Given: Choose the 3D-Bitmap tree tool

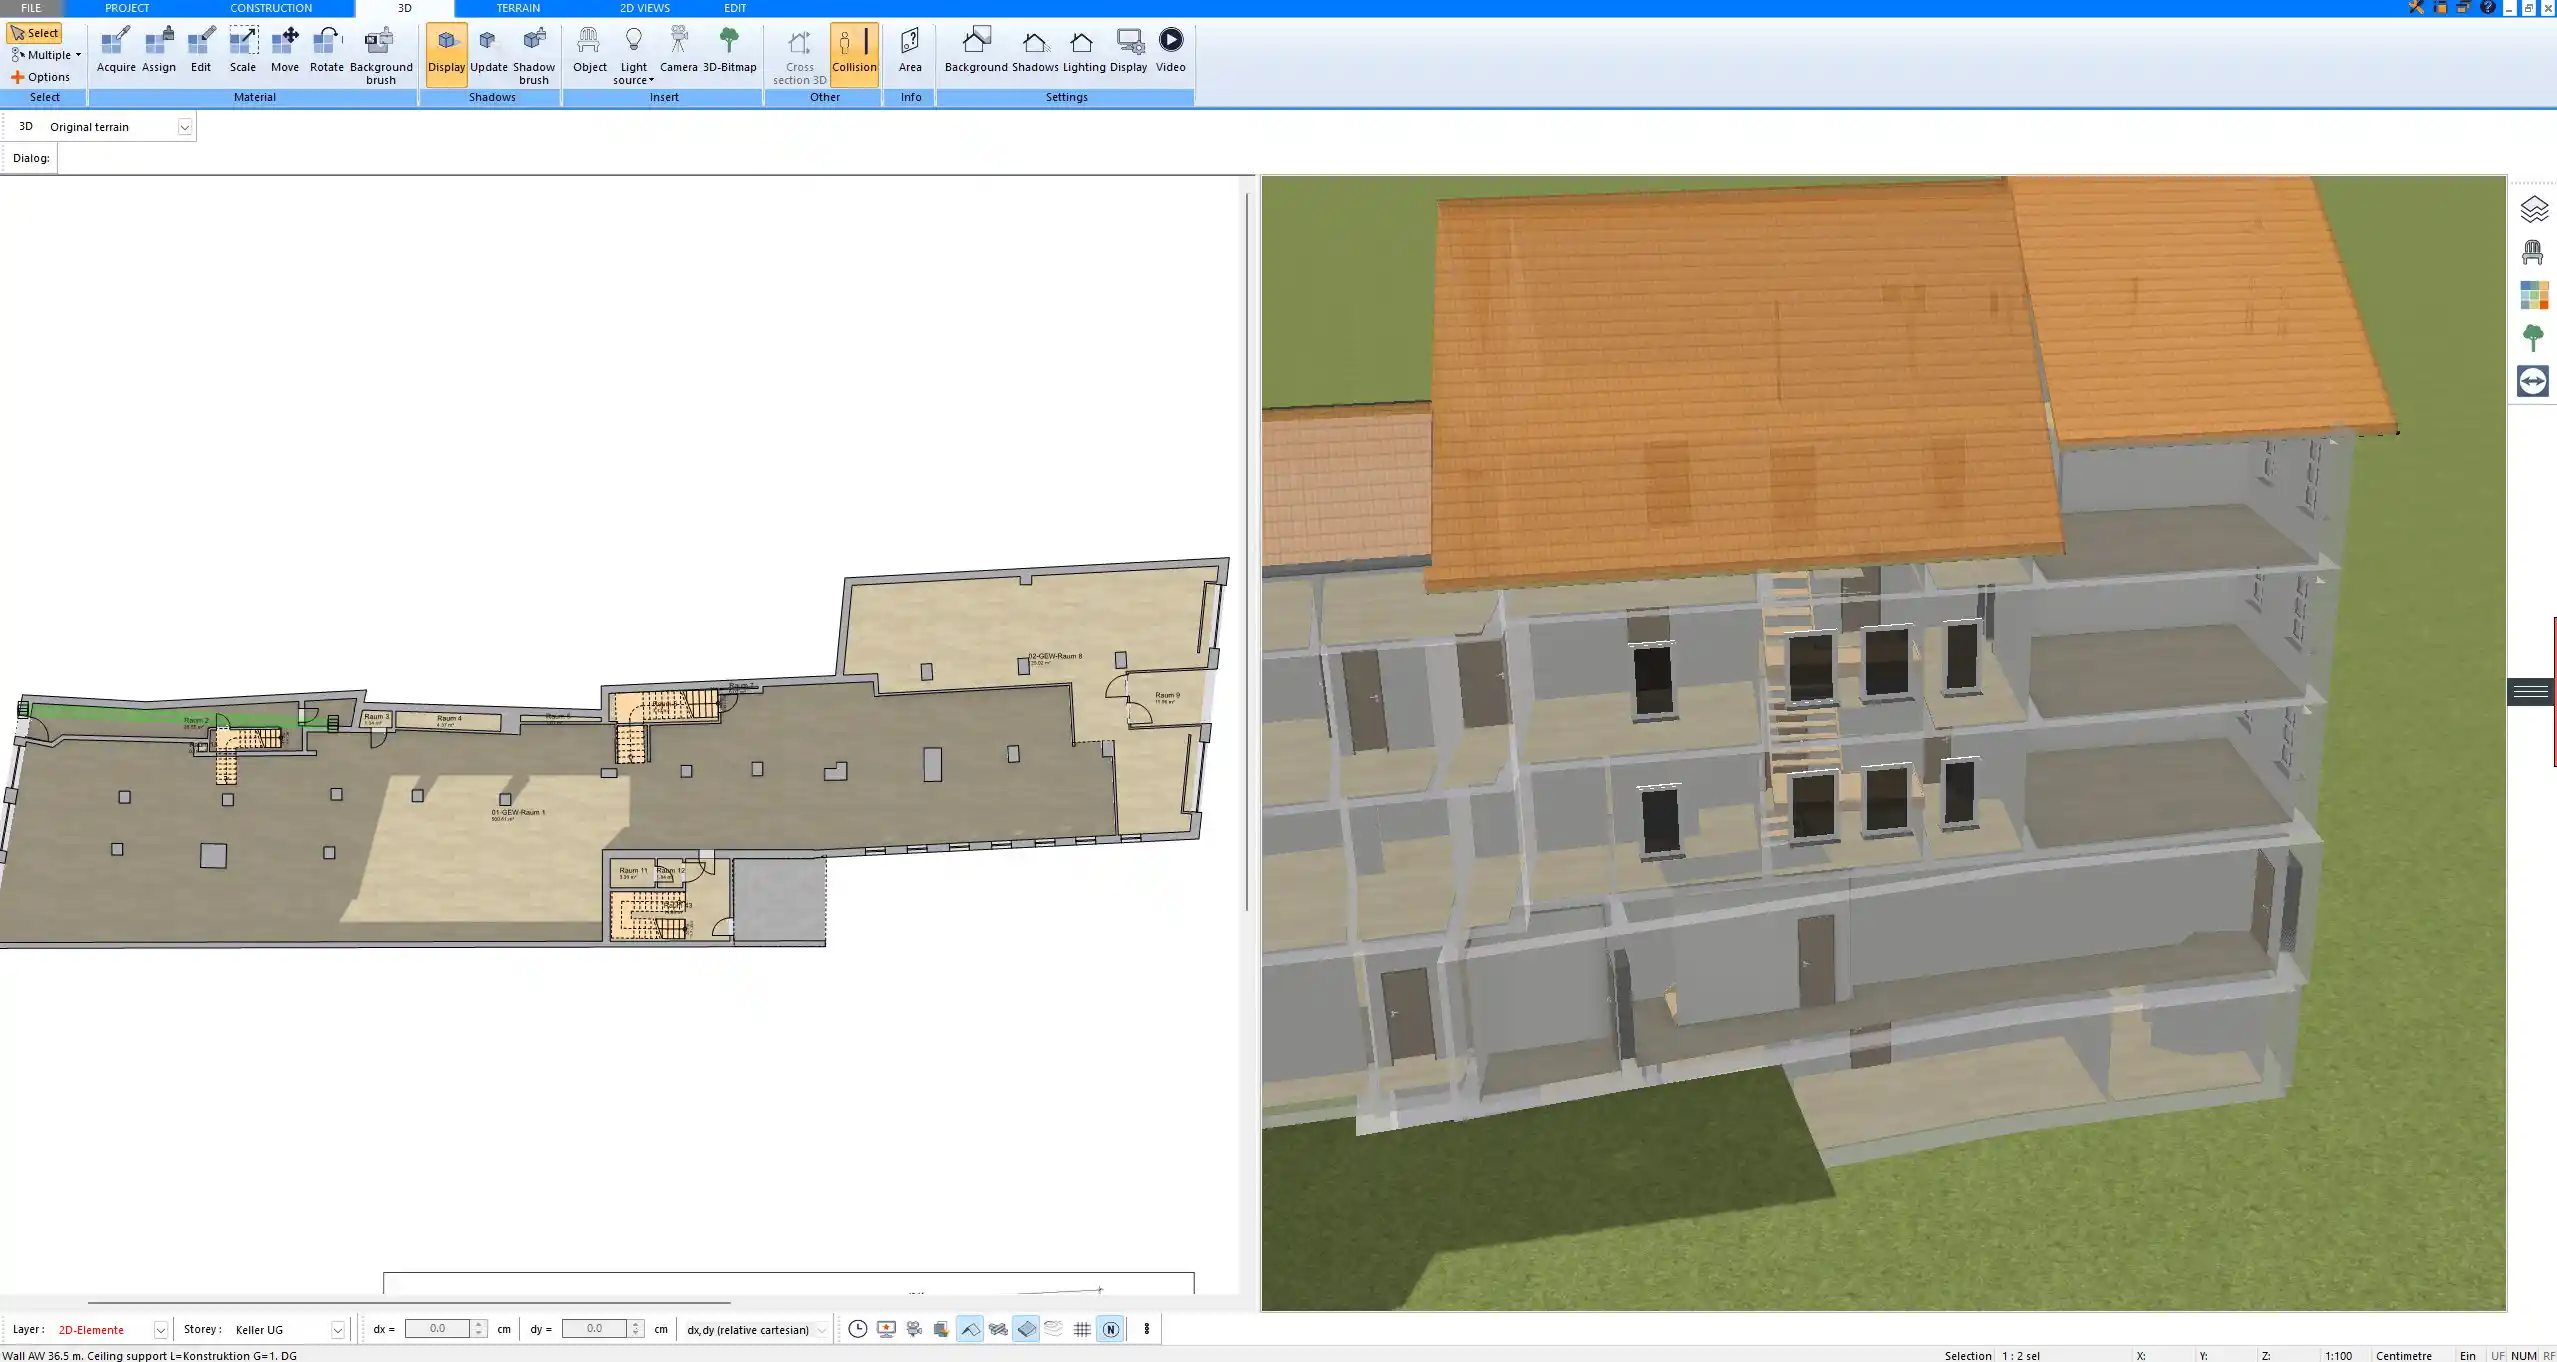Looking at the screenshot, I should coord(729,50).
